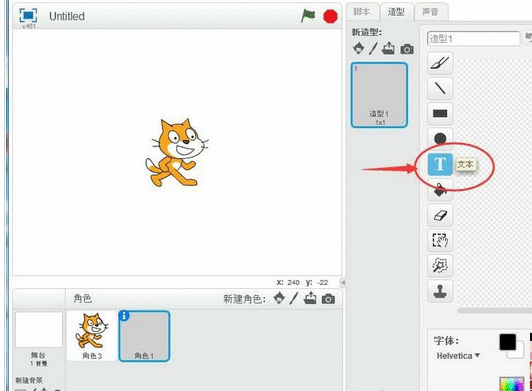Click the paint editor horizontal scrollbar
Image resolution: width=532 pixels, height=391 pixels.
tap(495, 310)
